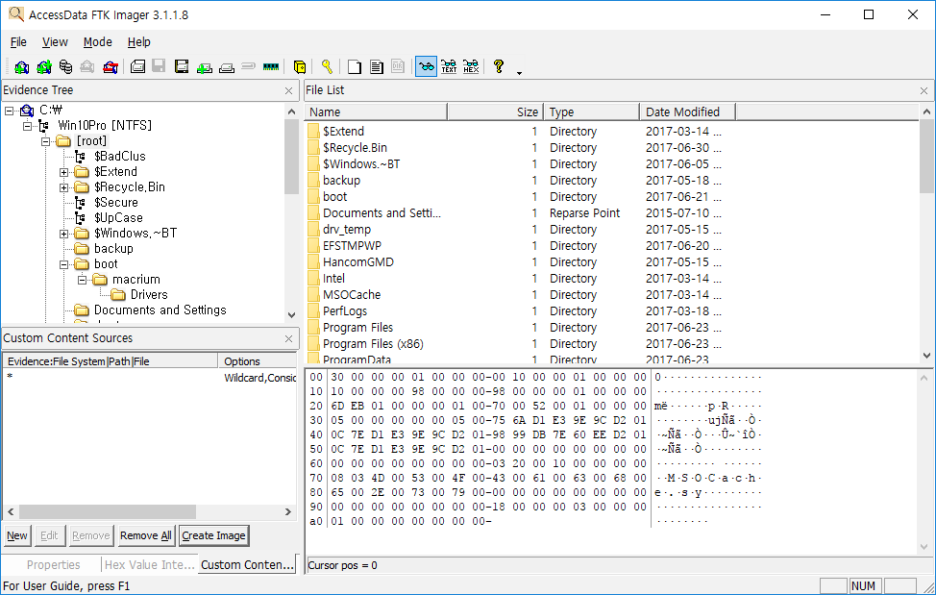This screenshot has width=936, height=595.
Task: Click the Remove All button
Action: (146, 535)
